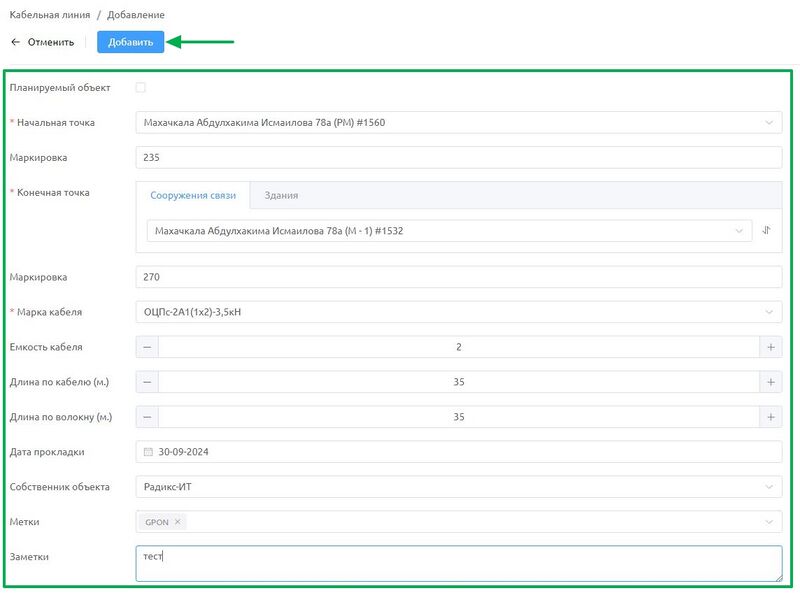Screen dimensions: 800x593
Task: Expand the Начальная точка dropdown
Action: tap(768, 122)
